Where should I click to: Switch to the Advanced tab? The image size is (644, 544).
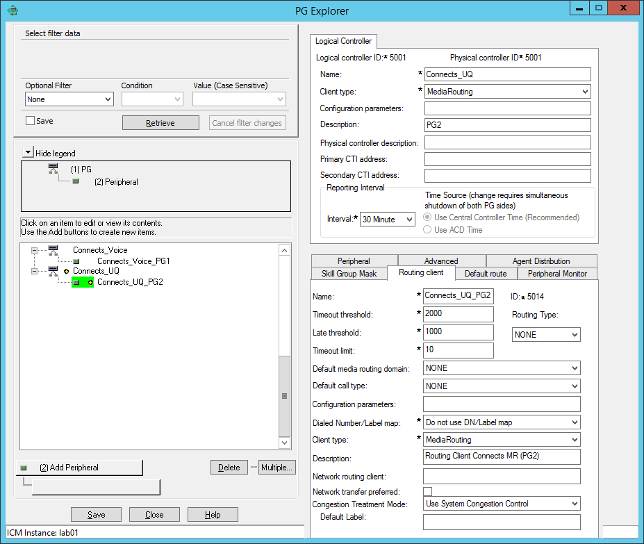[x=442, y=261]
